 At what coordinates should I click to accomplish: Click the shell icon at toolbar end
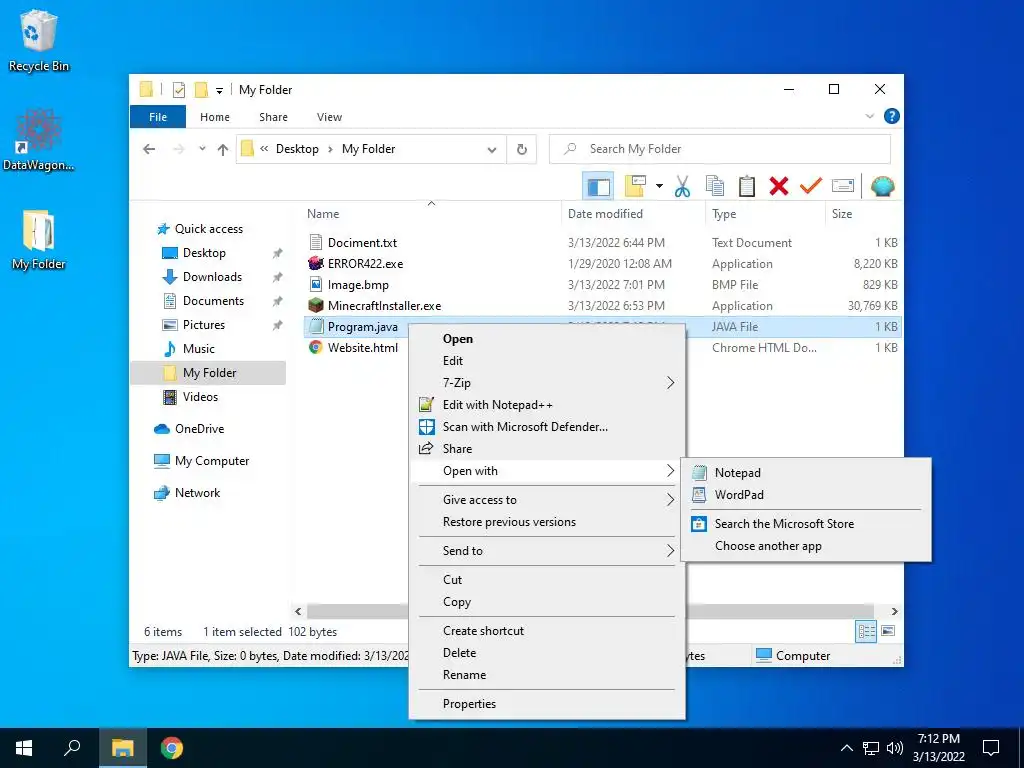[x=882, y=186]
